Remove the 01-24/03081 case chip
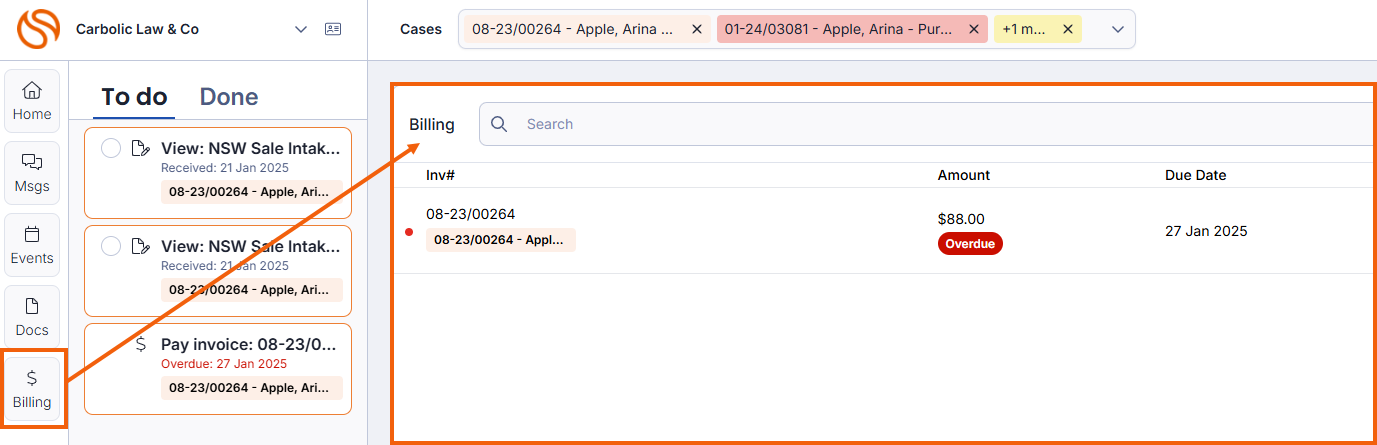The height and width of the screenshot is (445, 1377). point(973,30)
